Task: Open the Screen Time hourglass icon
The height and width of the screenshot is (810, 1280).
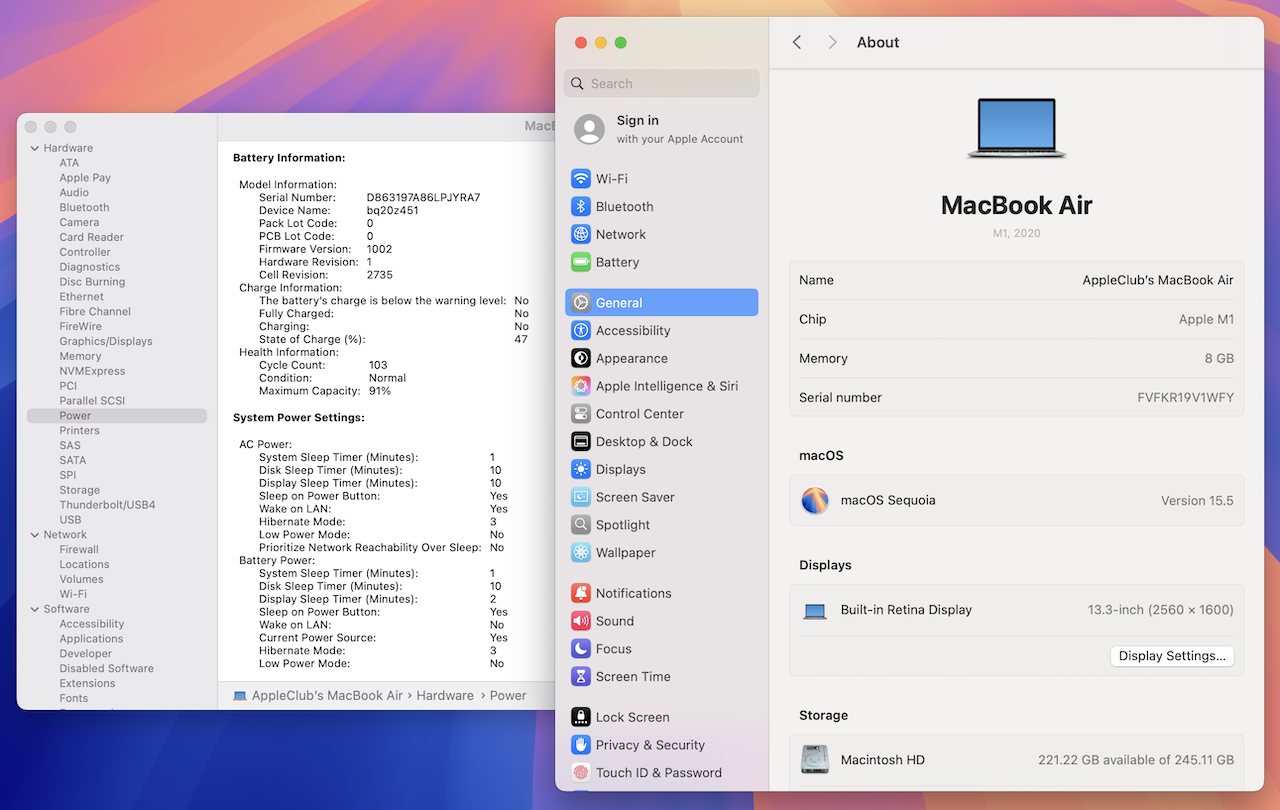Action: pyautogui.click(x=581, y=677)
